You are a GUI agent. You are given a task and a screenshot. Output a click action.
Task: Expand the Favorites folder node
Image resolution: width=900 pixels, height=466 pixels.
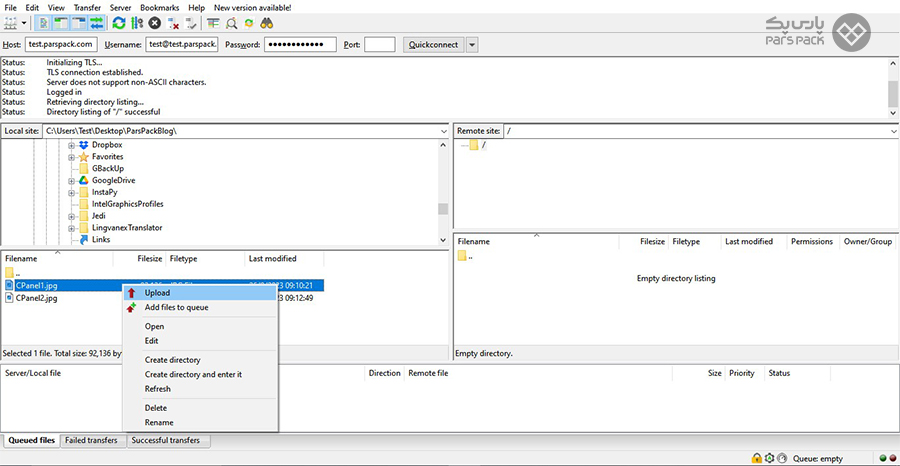[72, 157]
